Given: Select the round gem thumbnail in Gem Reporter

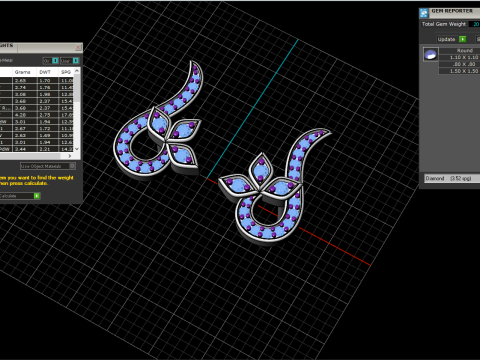Looking at the screenshot, I should [x=431, y=54].
